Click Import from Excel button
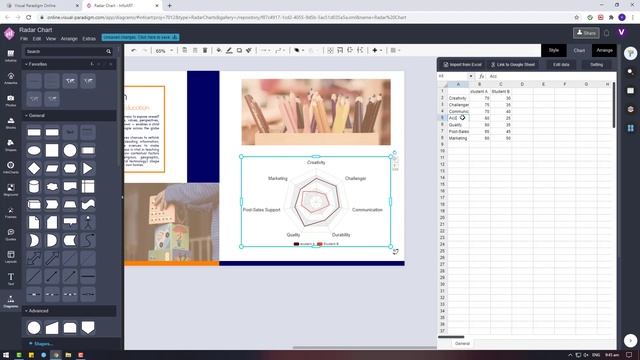640x360 pixels. click(x=462, y=64)
